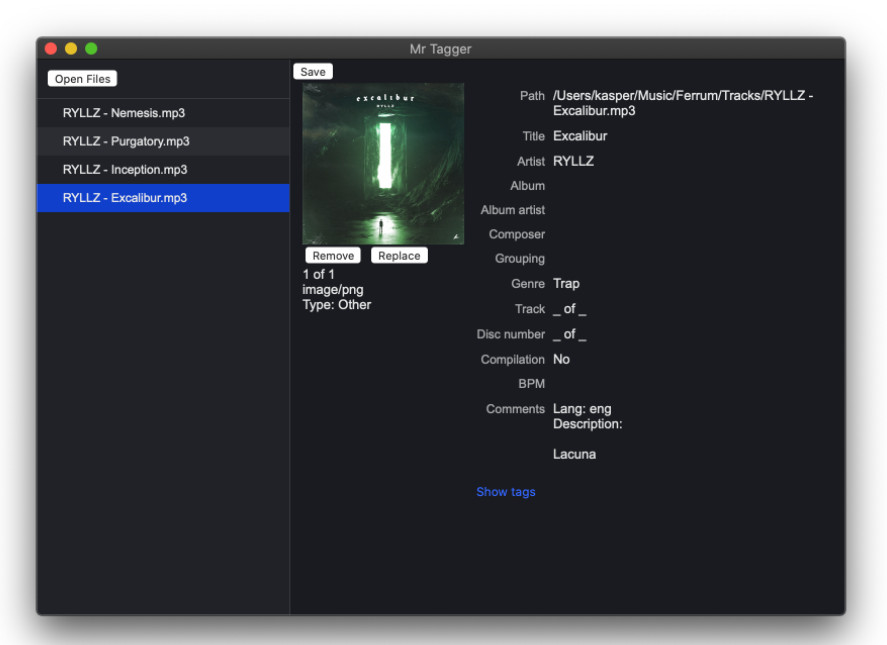Click the green fullscreen window button
887x645 pixels.
click(x=91, y=49)
